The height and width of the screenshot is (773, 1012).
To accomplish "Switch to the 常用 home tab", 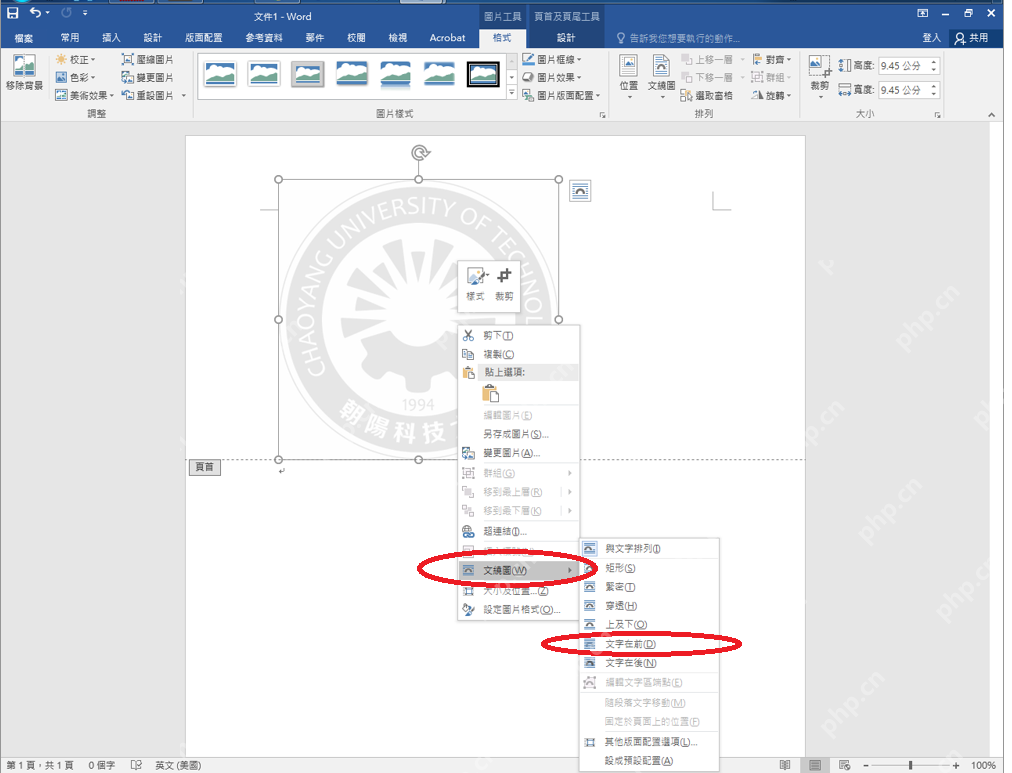I will tap(70, 38).
